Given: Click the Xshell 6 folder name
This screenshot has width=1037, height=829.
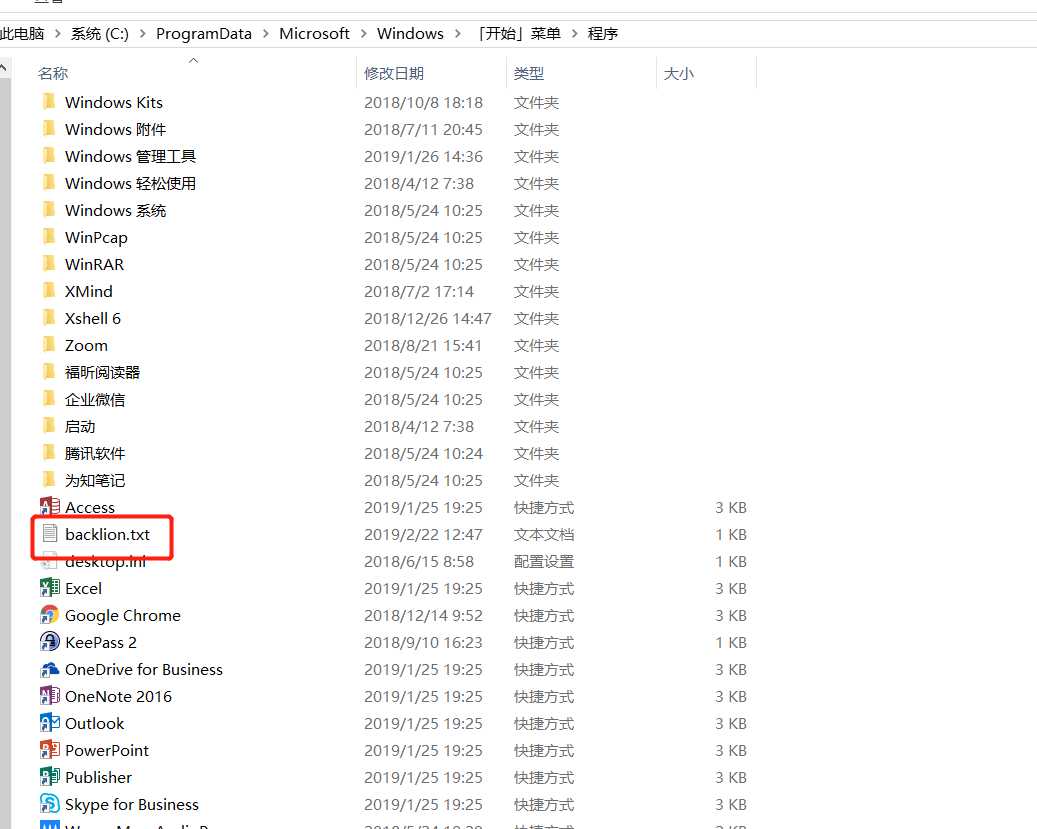Looking at the screenshot, I should [93, 318].
